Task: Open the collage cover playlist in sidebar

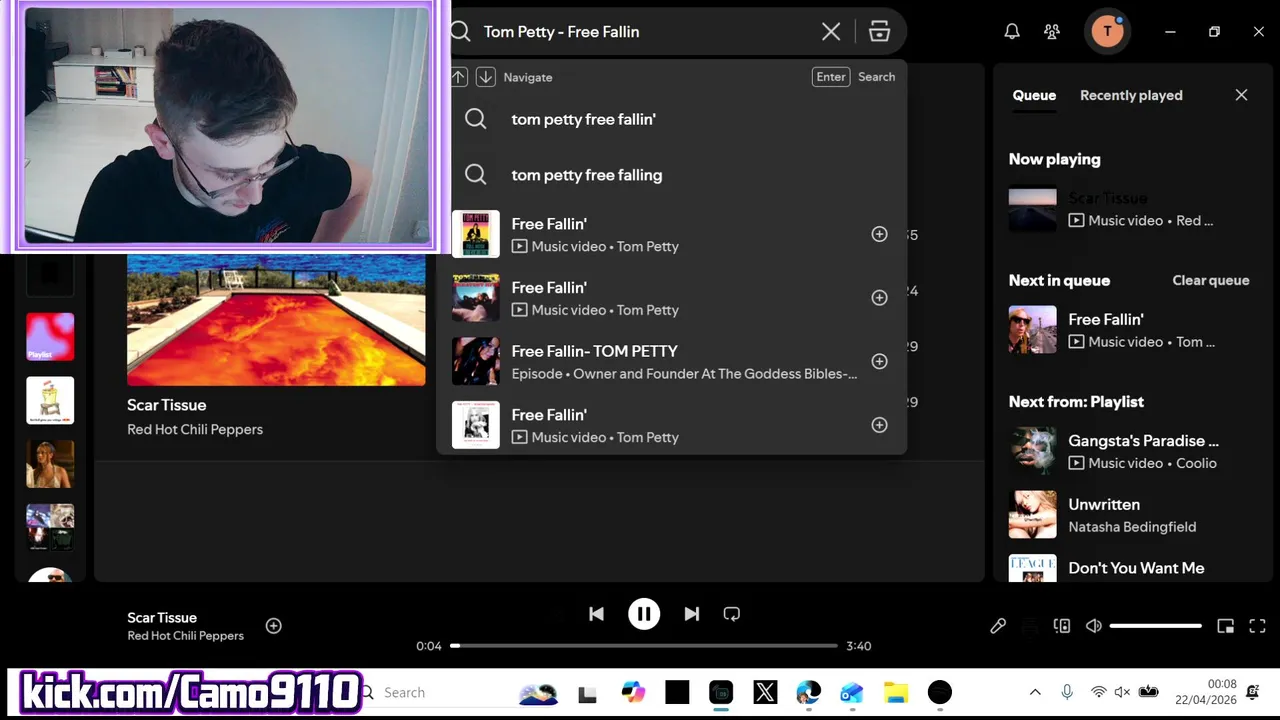Action: pos(50,527)
